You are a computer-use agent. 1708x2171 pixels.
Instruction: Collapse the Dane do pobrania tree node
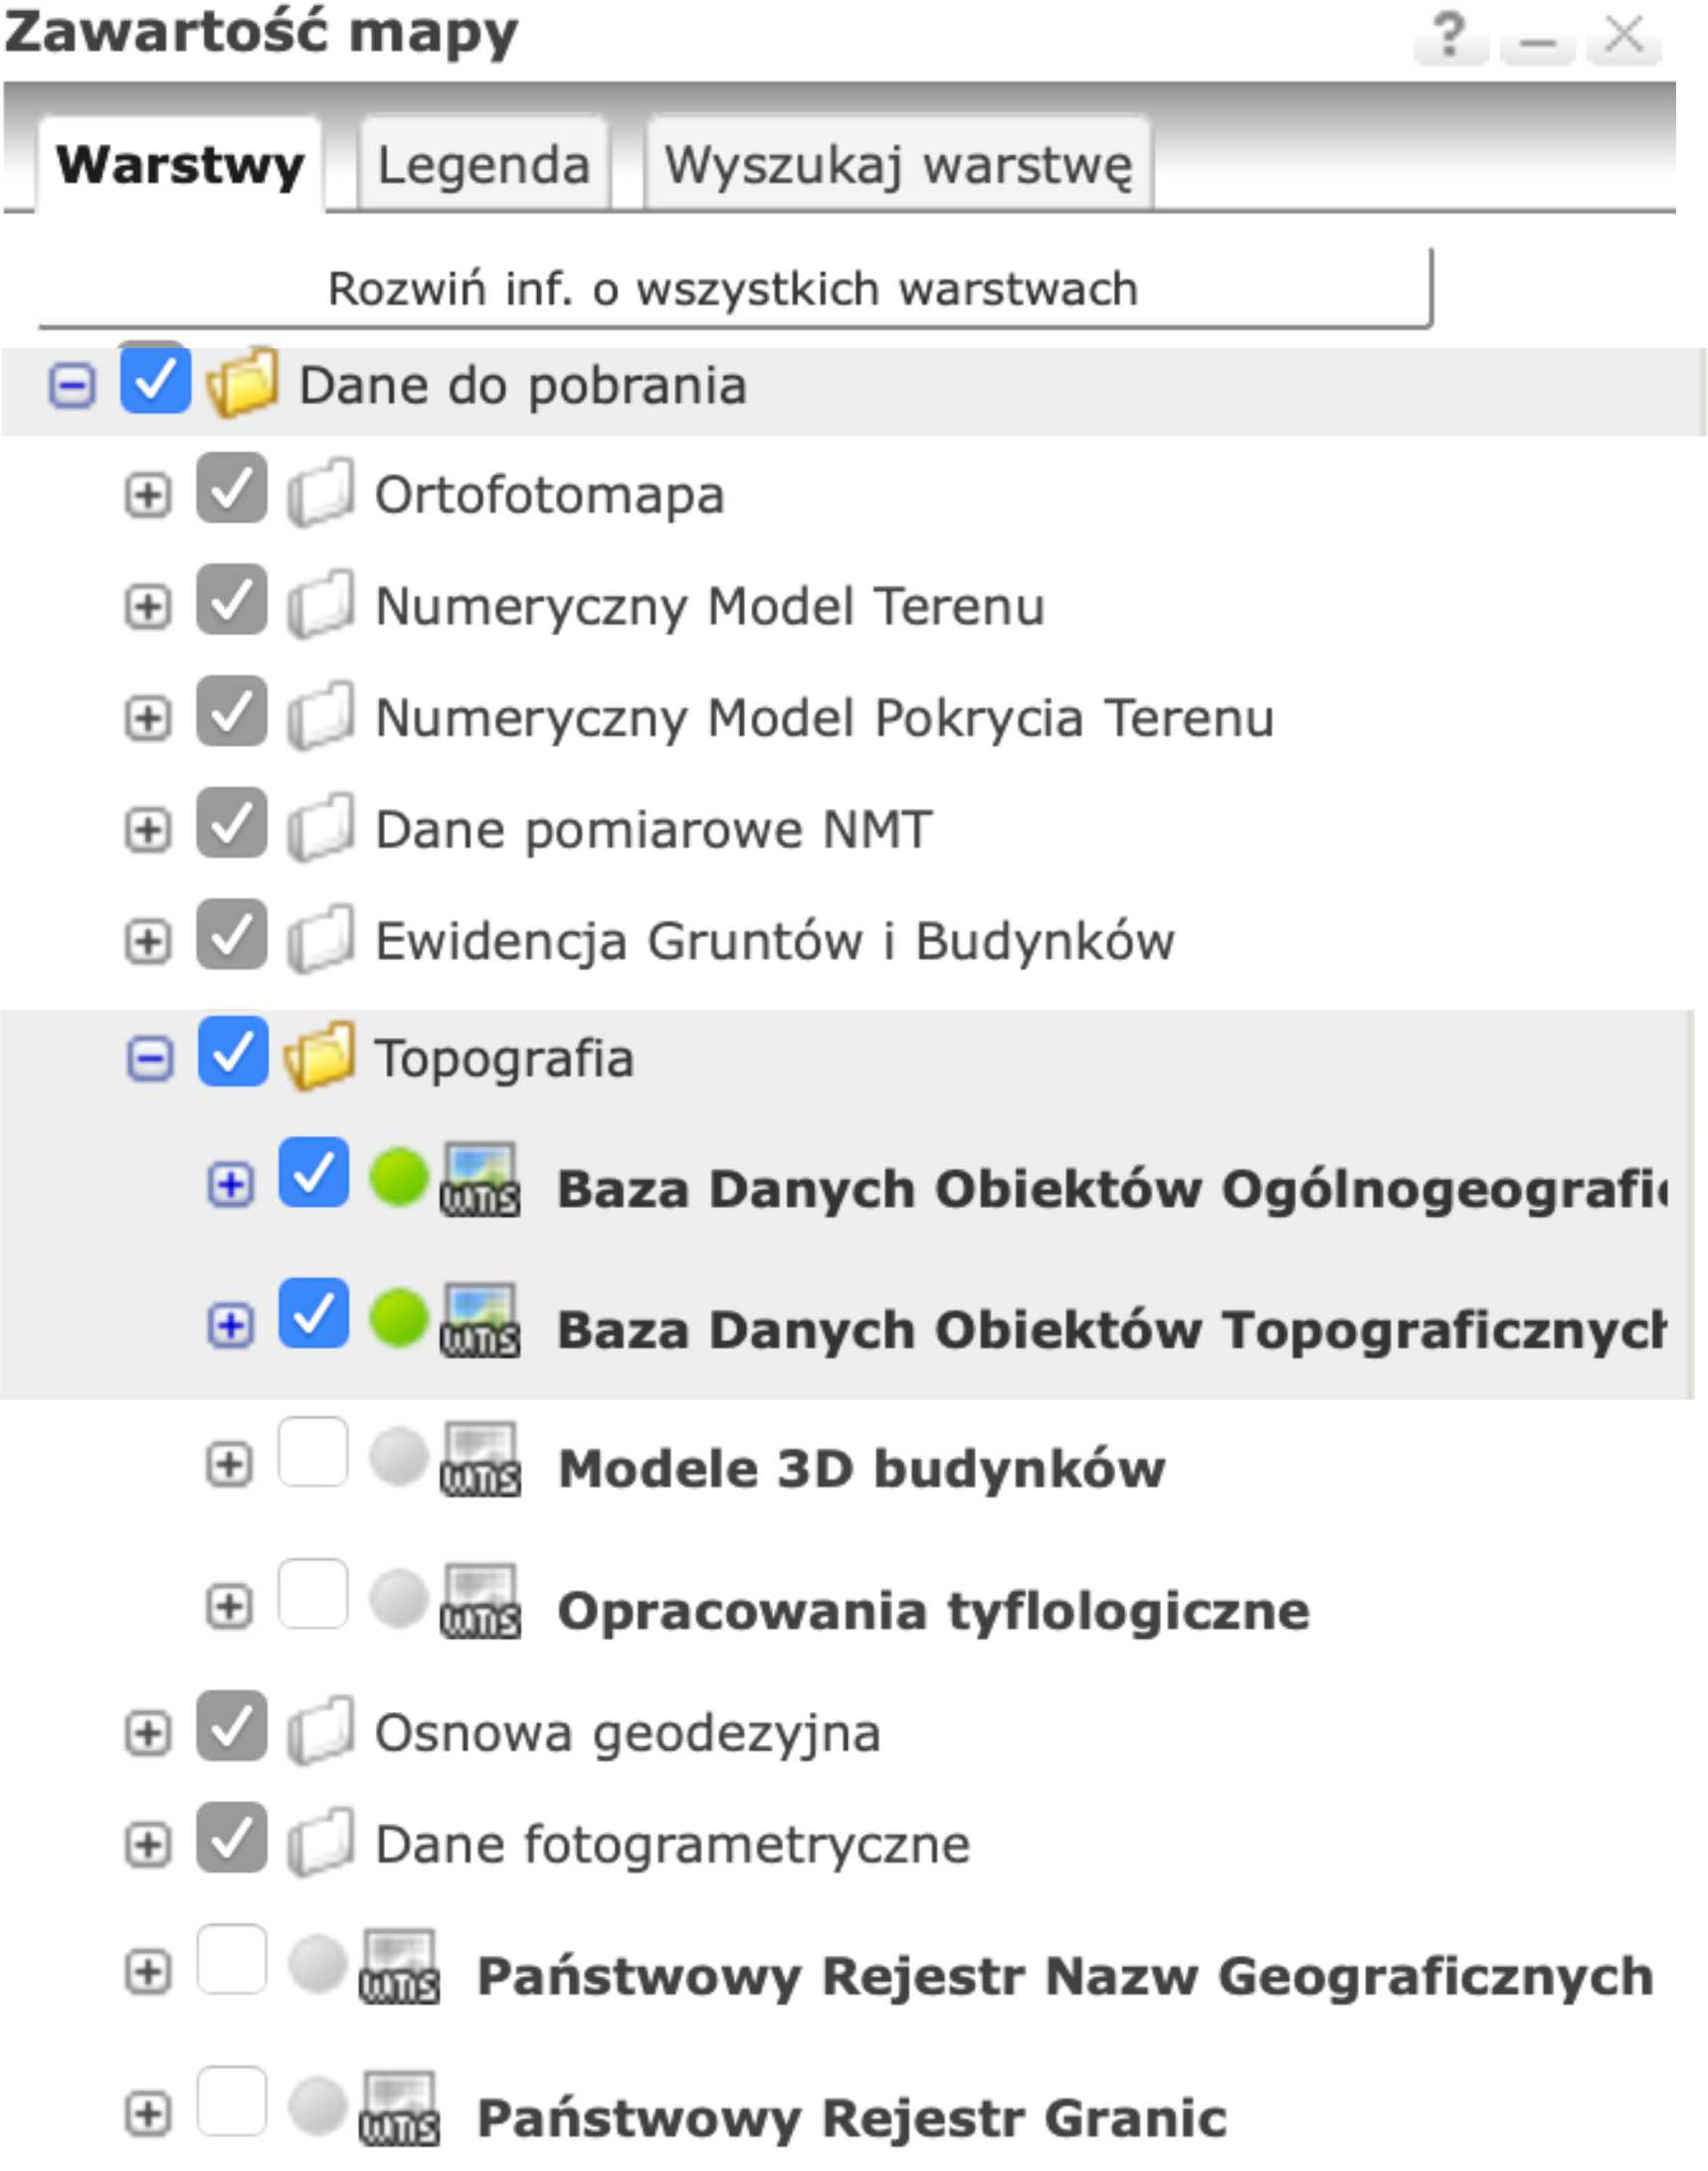tap(72, 386)
